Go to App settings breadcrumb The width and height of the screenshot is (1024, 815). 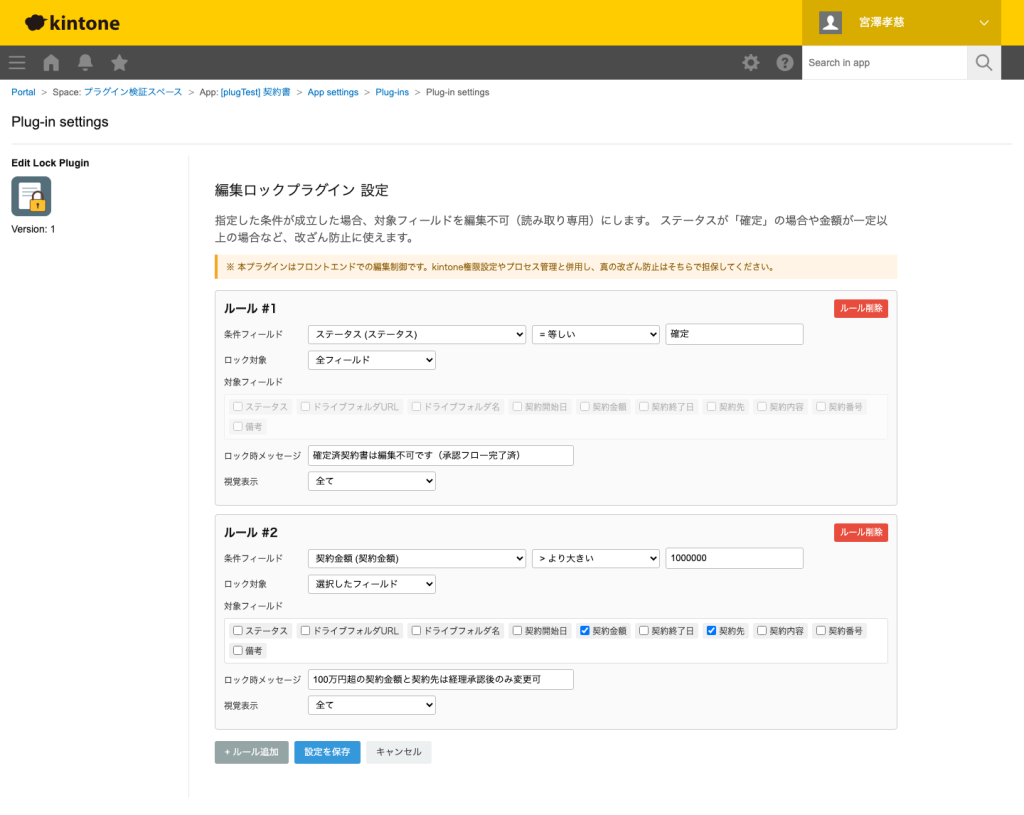click(x=332, y=92)
